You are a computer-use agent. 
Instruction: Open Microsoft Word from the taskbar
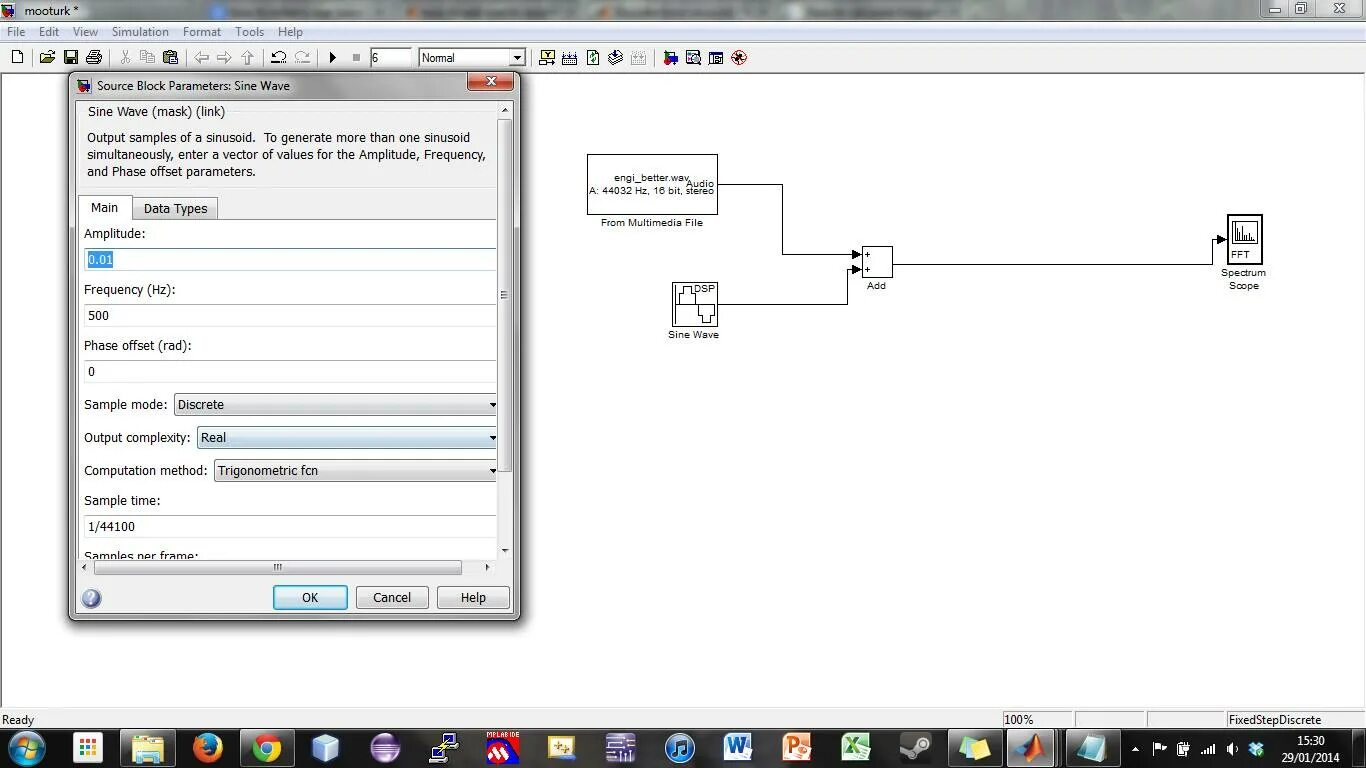738,748
